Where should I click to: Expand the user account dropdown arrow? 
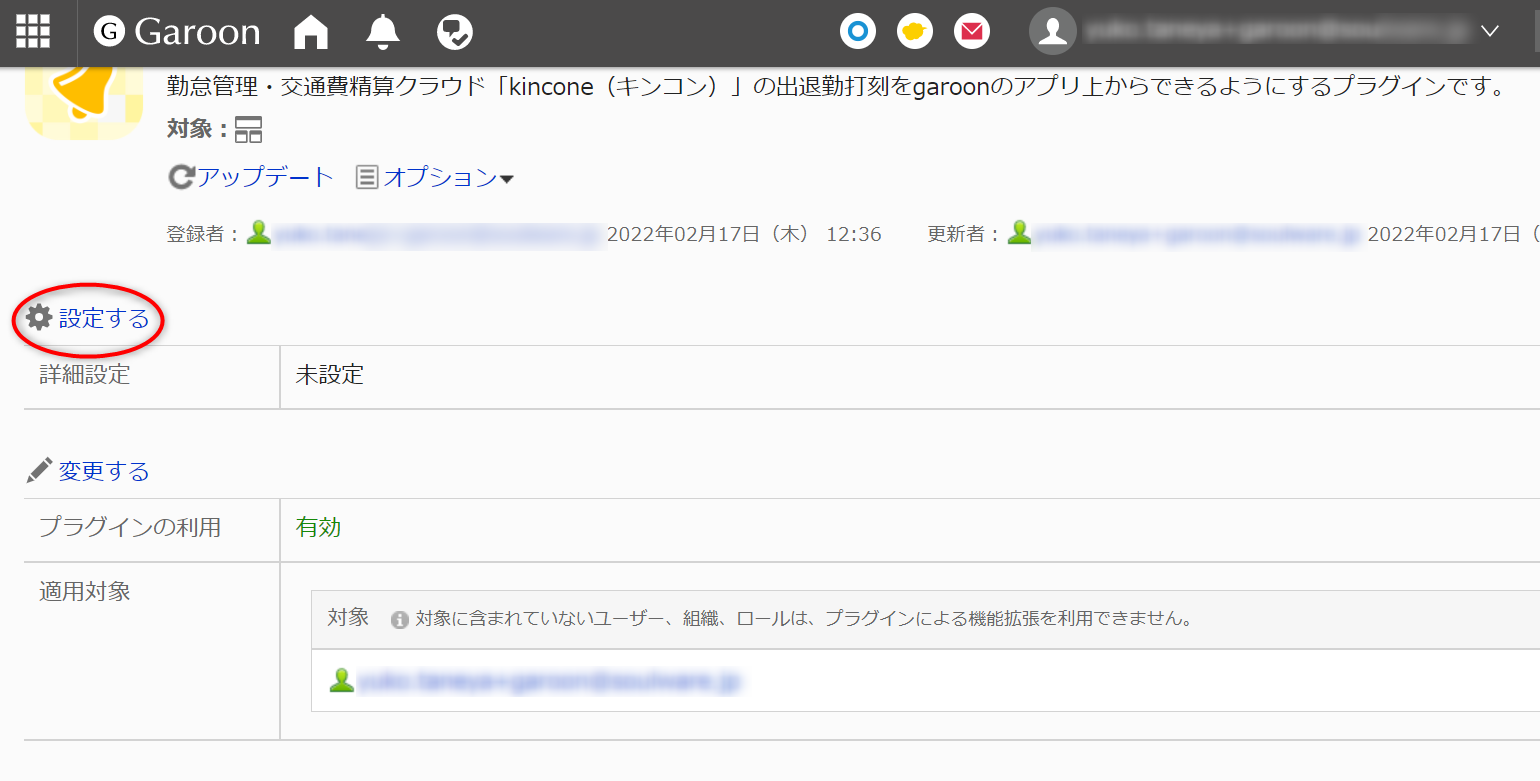point(1490,31)
